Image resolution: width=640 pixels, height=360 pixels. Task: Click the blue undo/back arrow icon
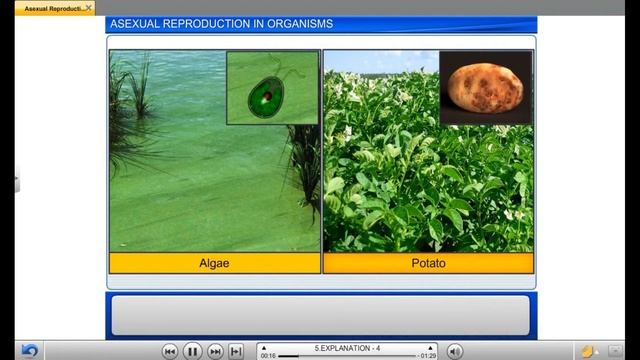point(29,351)
